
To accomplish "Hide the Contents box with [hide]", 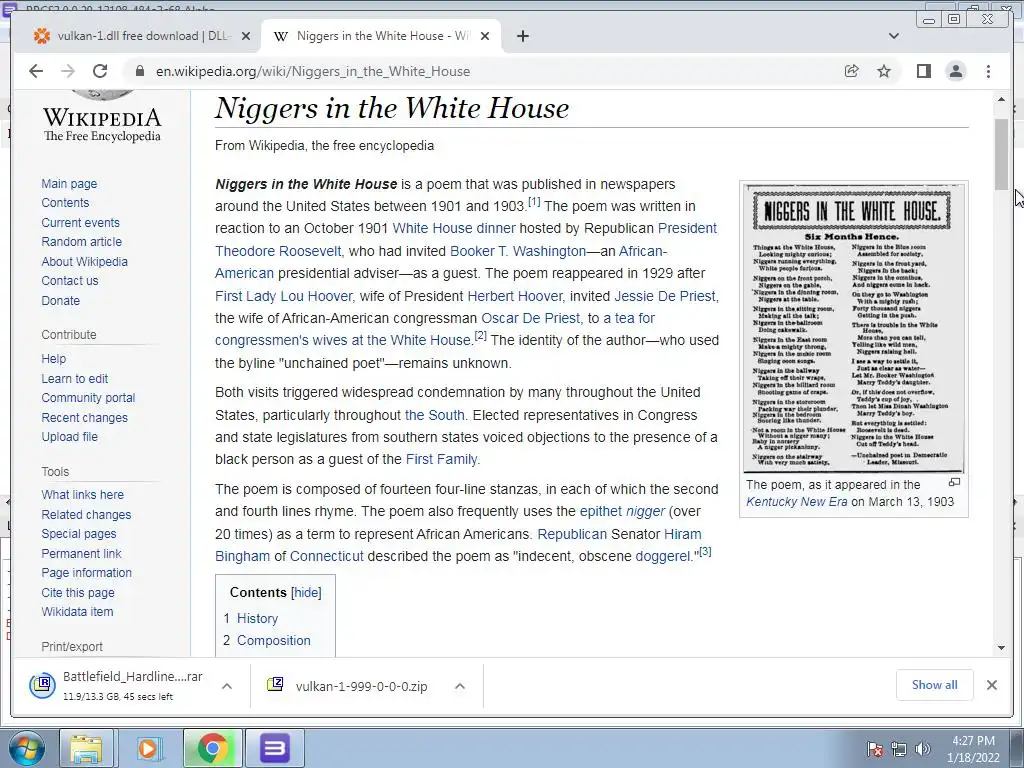I will tap(306, 592).
